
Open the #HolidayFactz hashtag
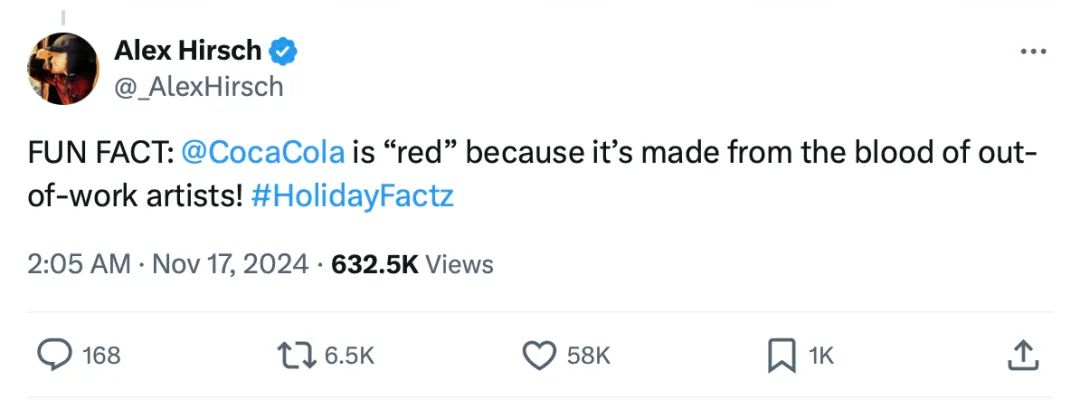click(x=354, y=195)
